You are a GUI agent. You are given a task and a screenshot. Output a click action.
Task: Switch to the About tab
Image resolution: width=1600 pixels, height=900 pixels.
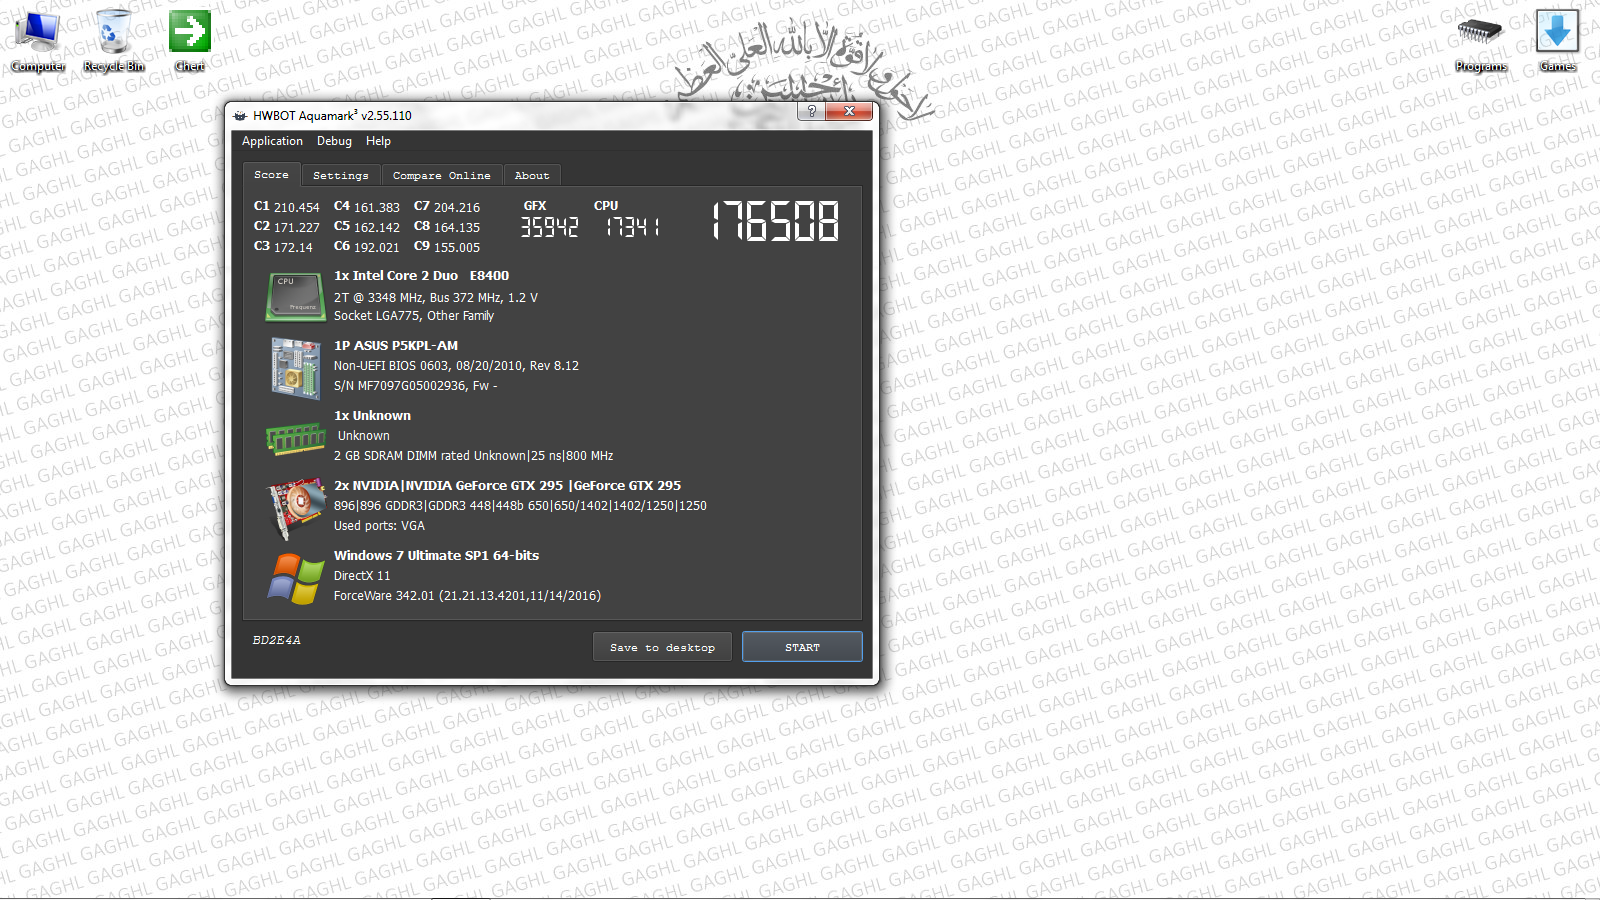point(532,176)
